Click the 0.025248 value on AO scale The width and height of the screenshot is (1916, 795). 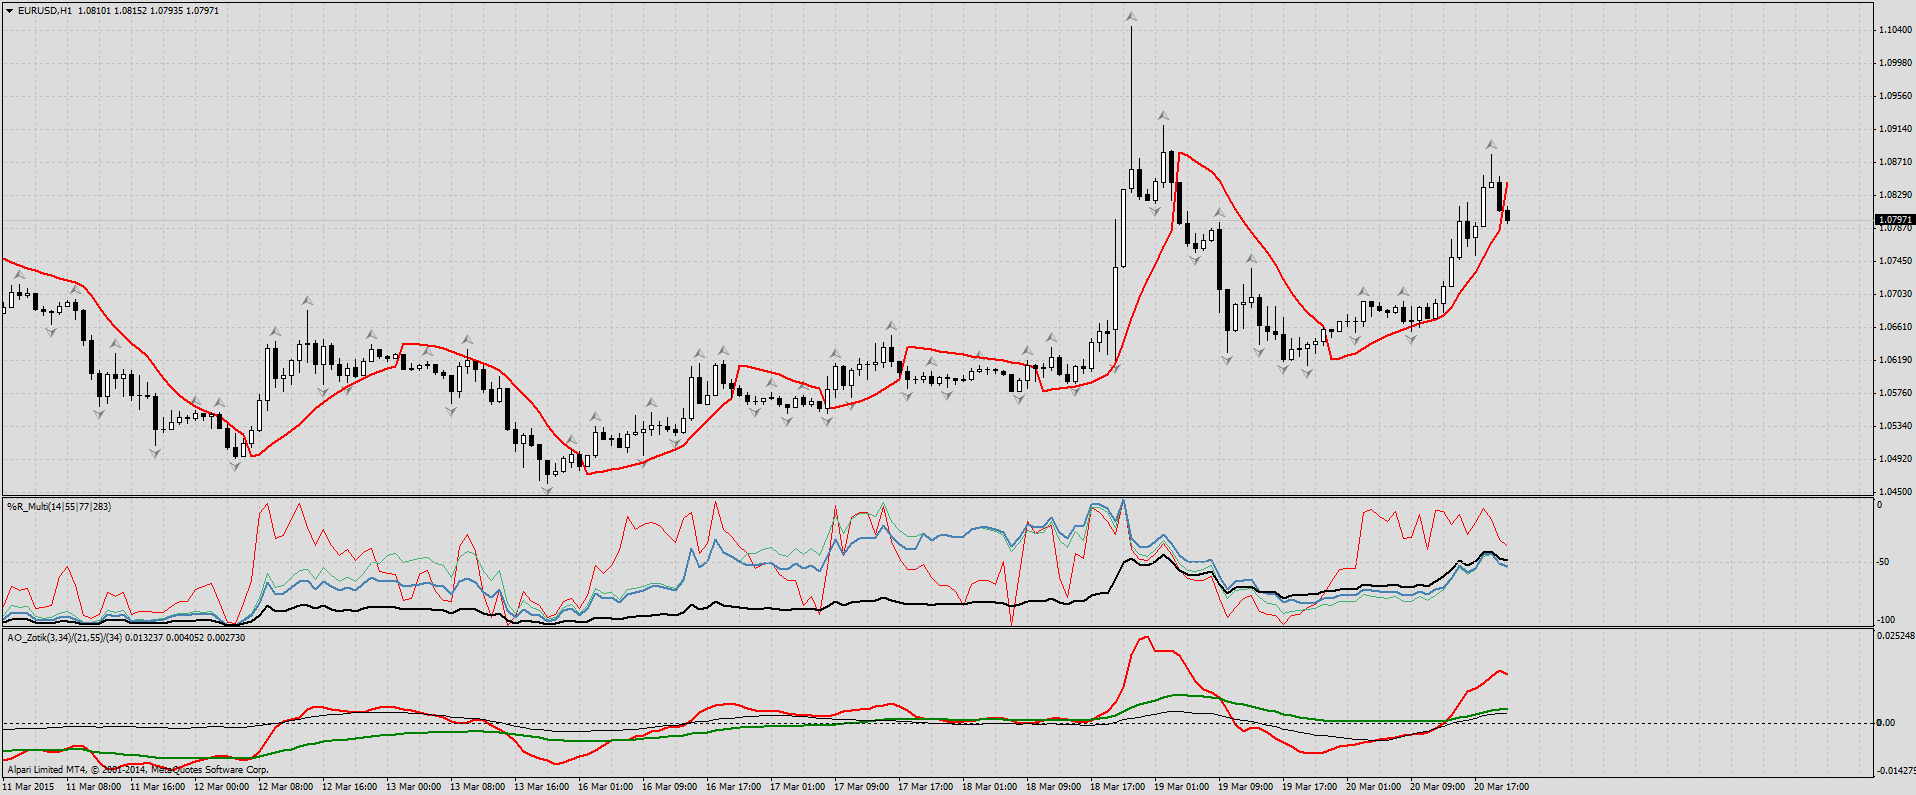[1896, 636]
